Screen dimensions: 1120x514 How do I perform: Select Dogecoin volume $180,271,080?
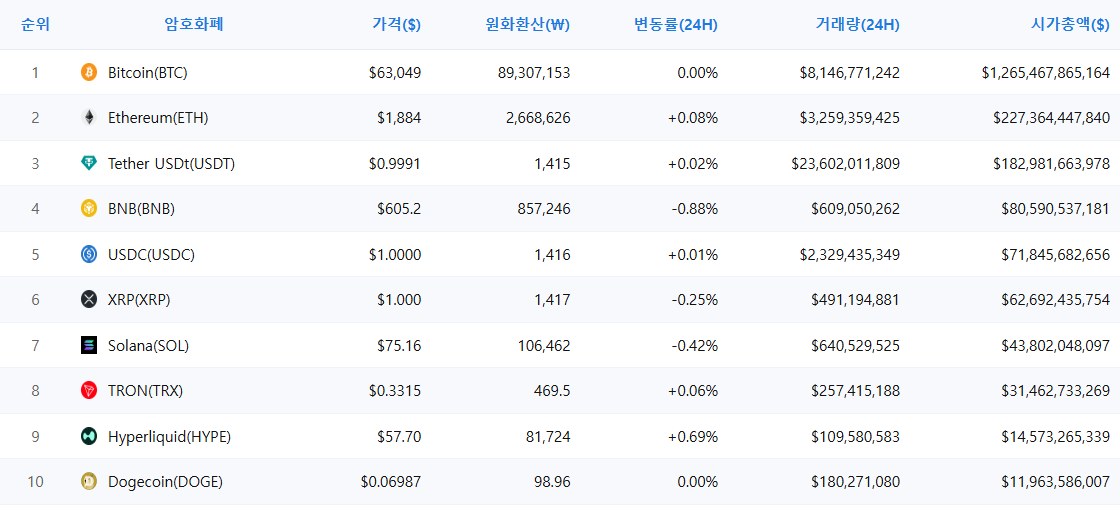856,483
